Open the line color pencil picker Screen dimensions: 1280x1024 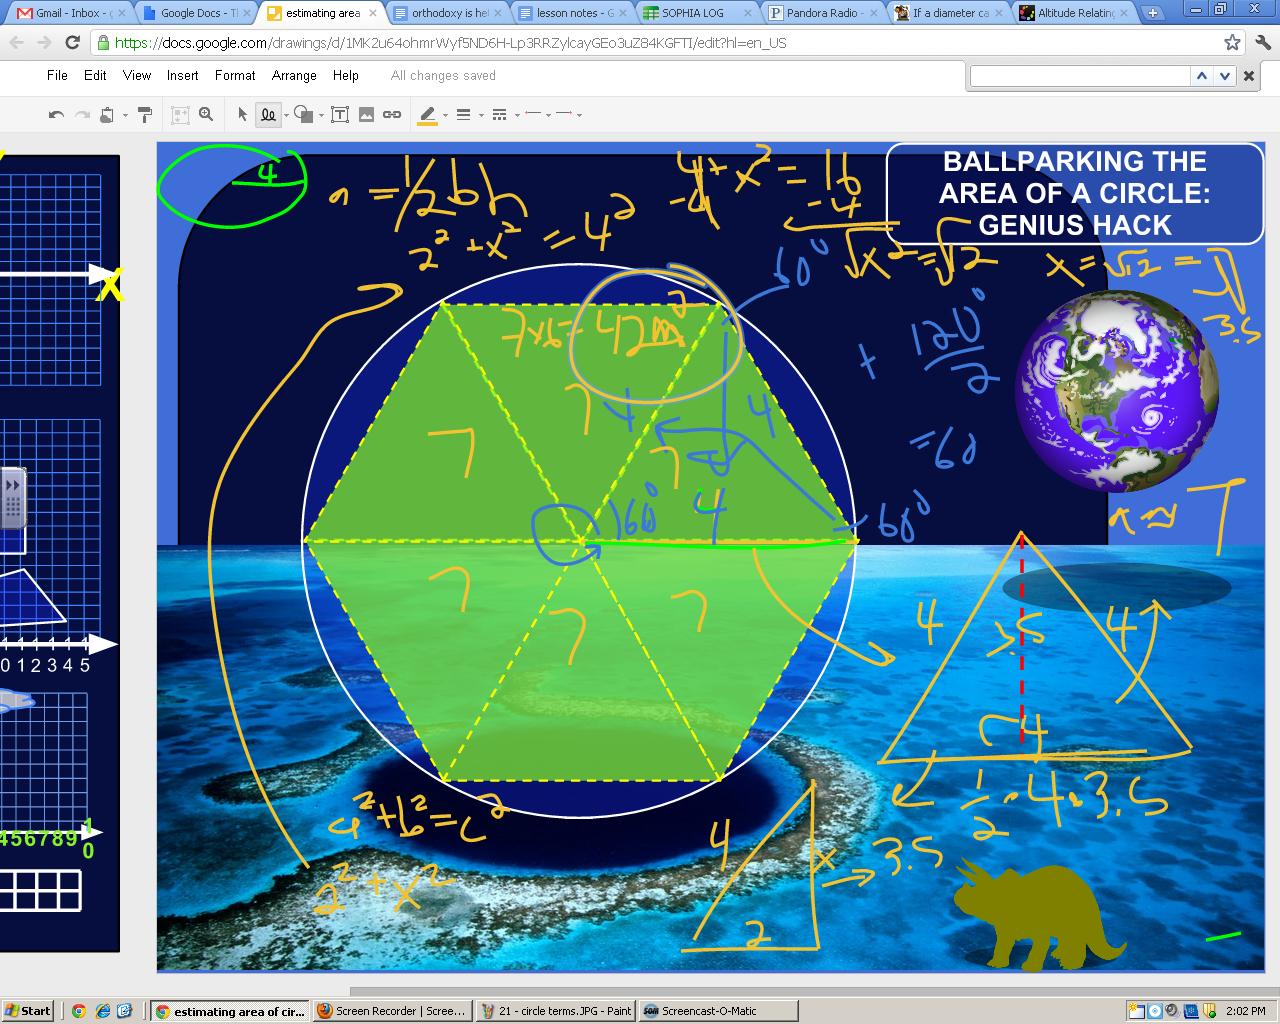coord(427,115)
